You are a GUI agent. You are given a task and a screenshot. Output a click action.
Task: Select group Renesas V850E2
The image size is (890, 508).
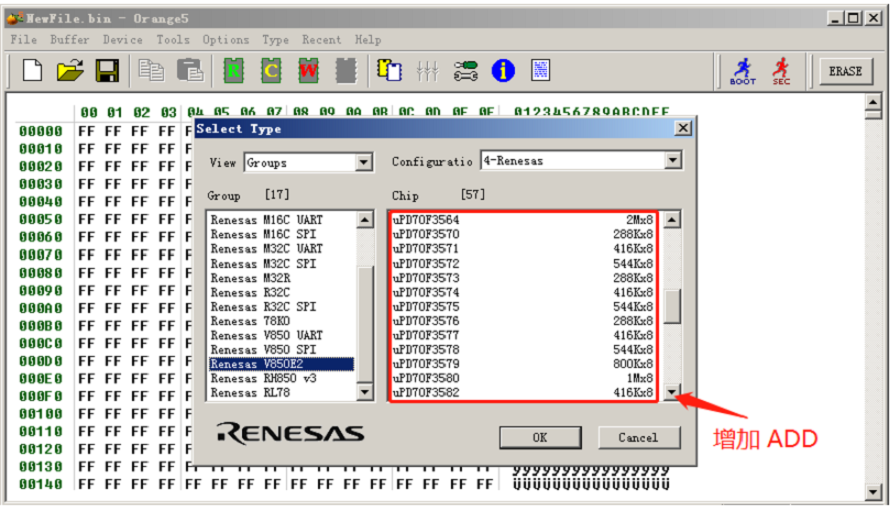(281, 364)
